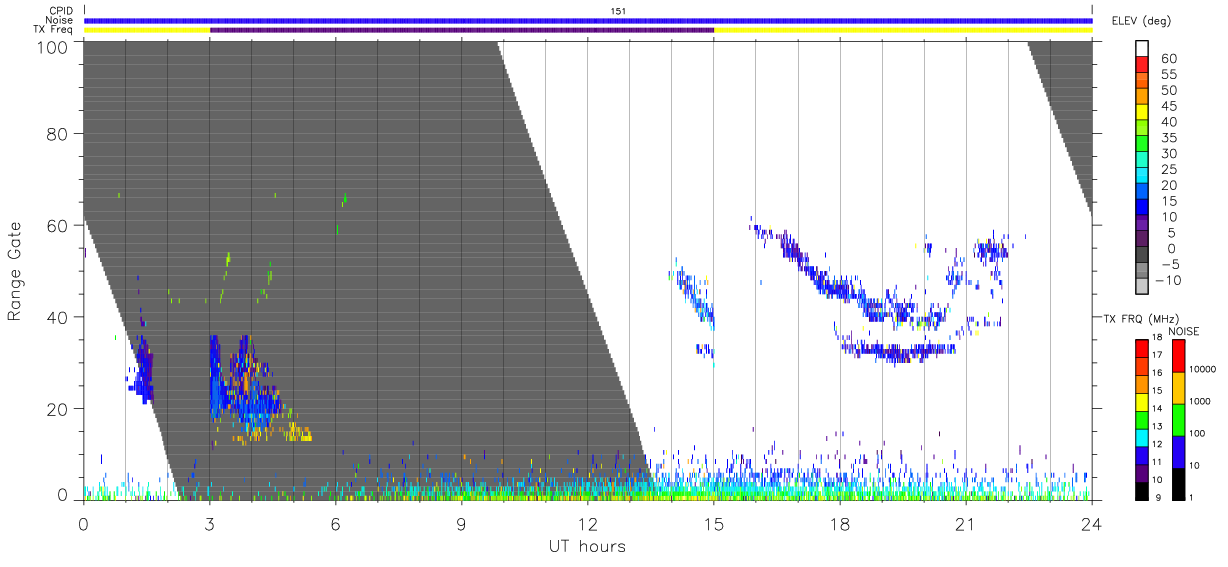Click the yellow segment of the NOISE colorbar

pos(1179,388)
